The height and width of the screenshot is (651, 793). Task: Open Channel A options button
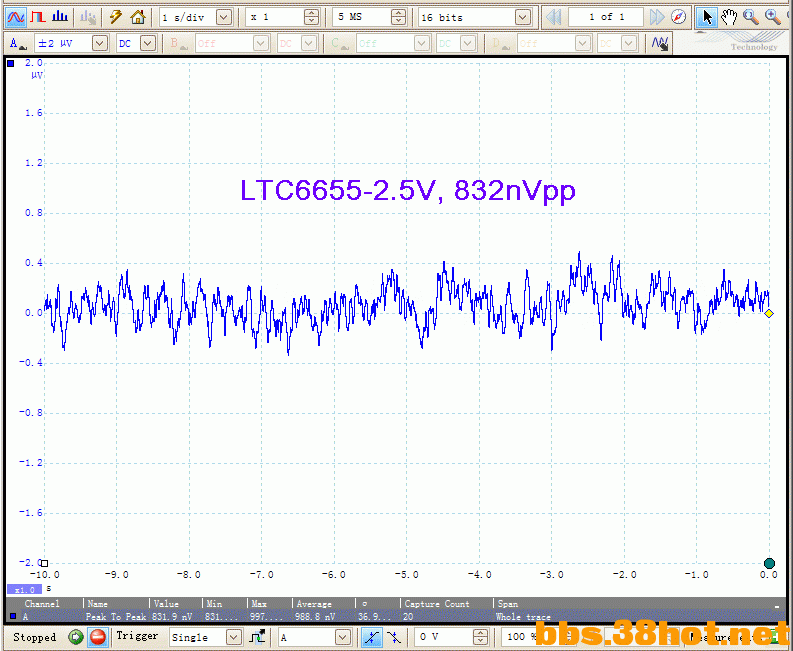(18, 44)
